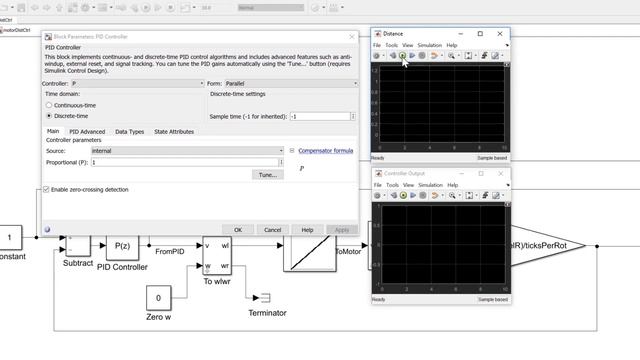640x360 pixels.
Task: Select Discrete-time radio button
Action: (49, 116)
